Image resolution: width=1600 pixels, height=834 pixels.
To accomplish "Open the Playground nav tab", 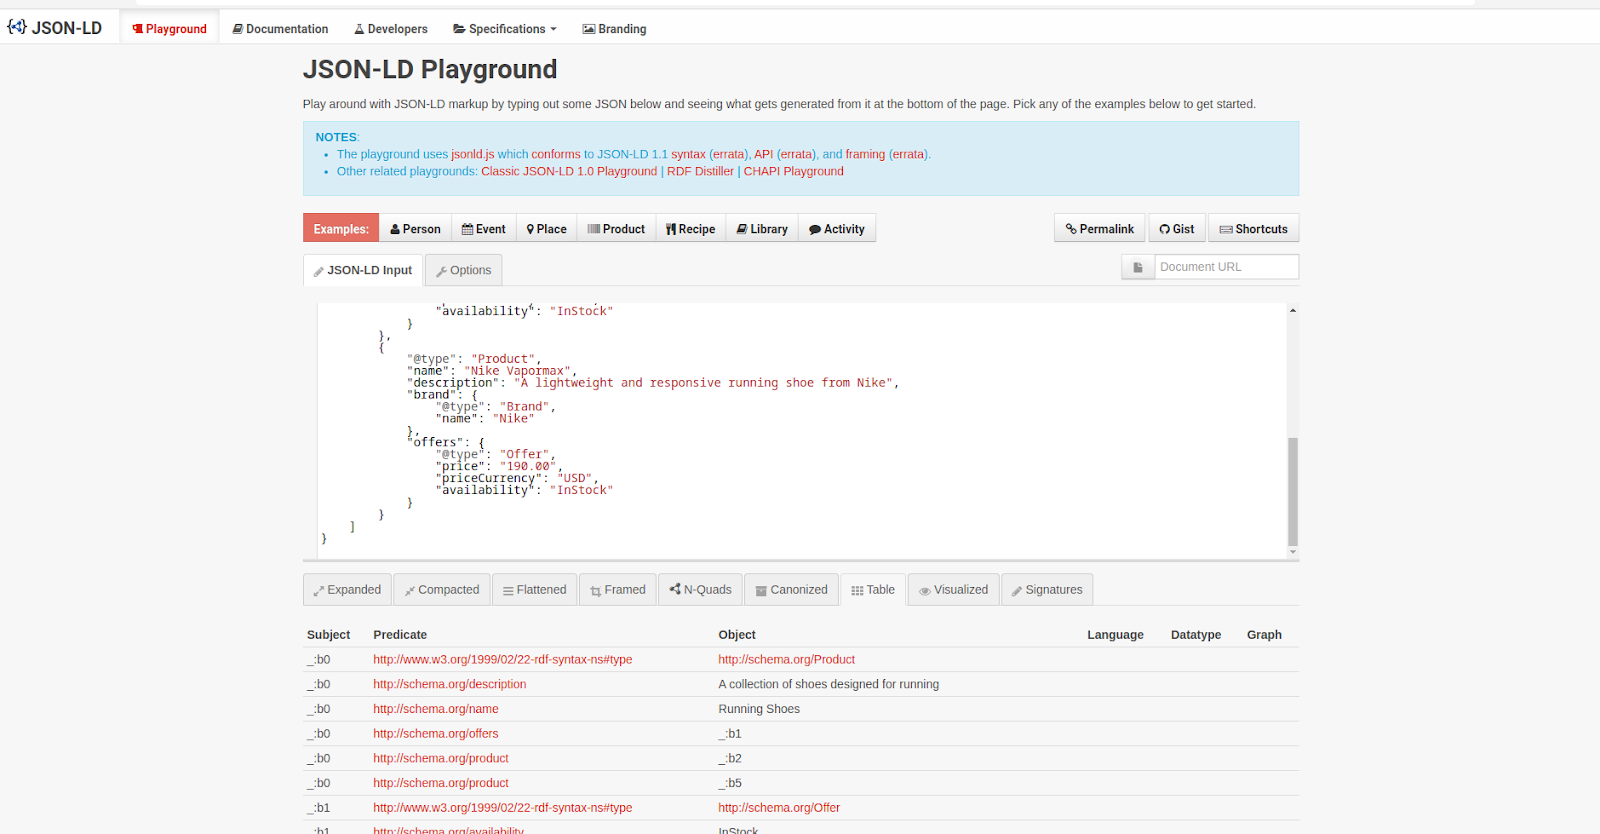I will click(x=170, y=29).
